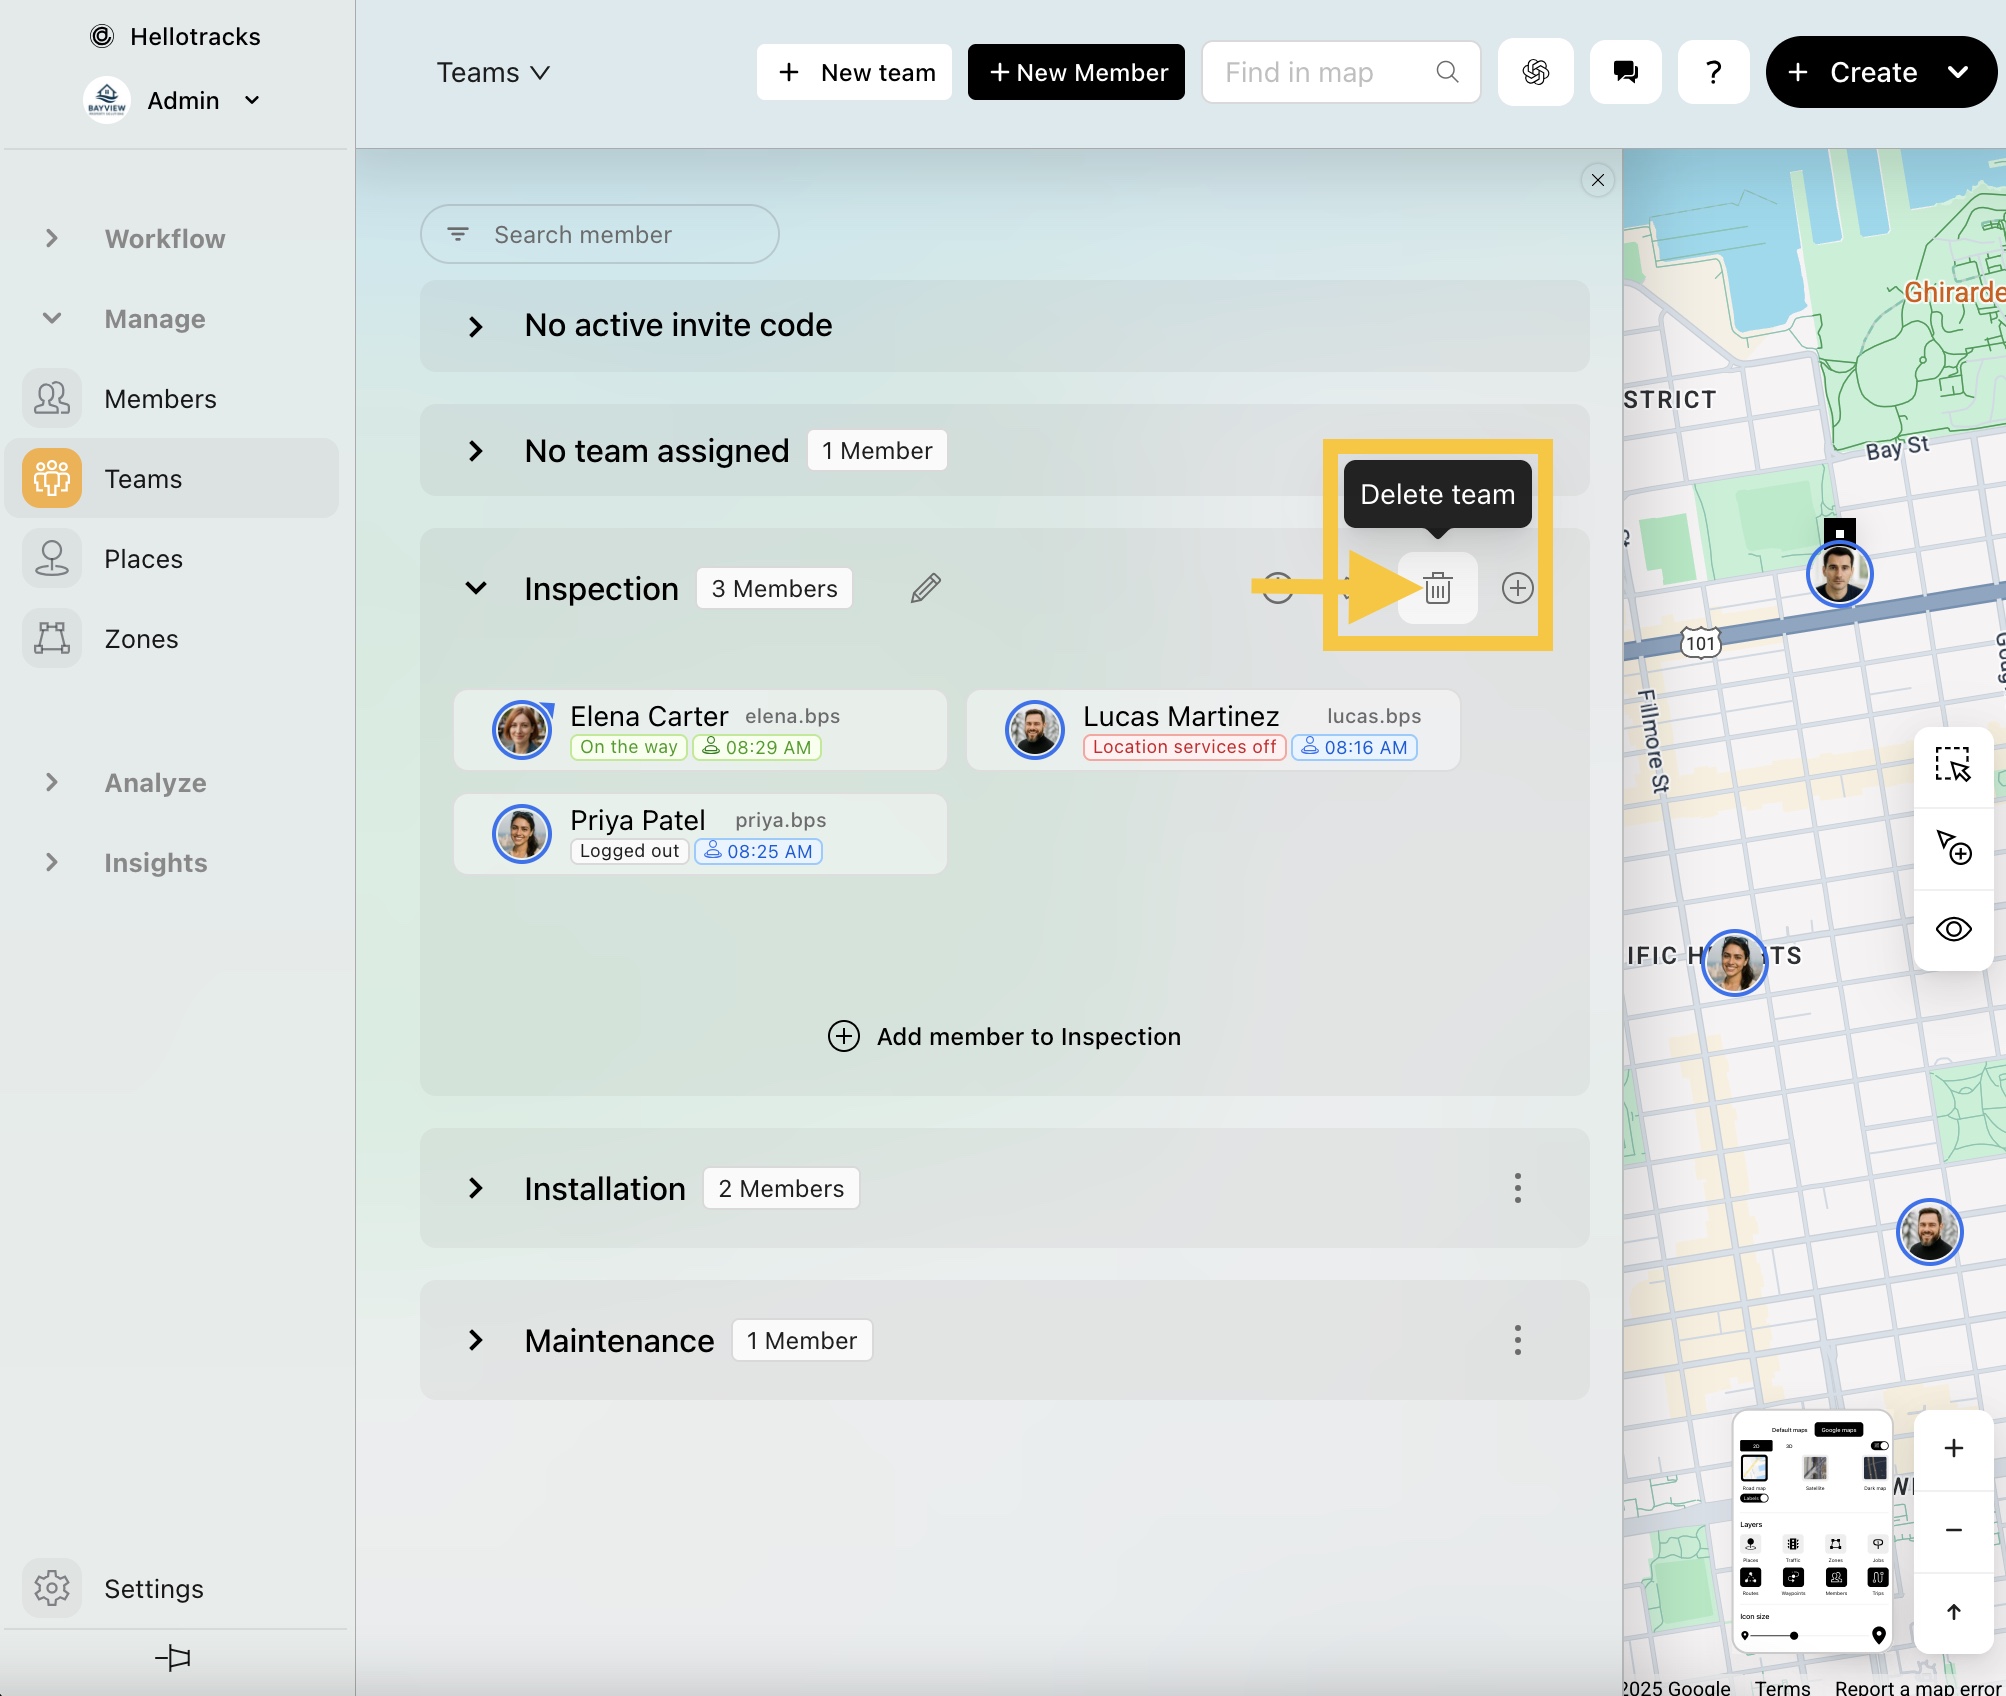
Task: Click Add member to Inspection
Action: pyautogui.click(x=1004, y=1036)
